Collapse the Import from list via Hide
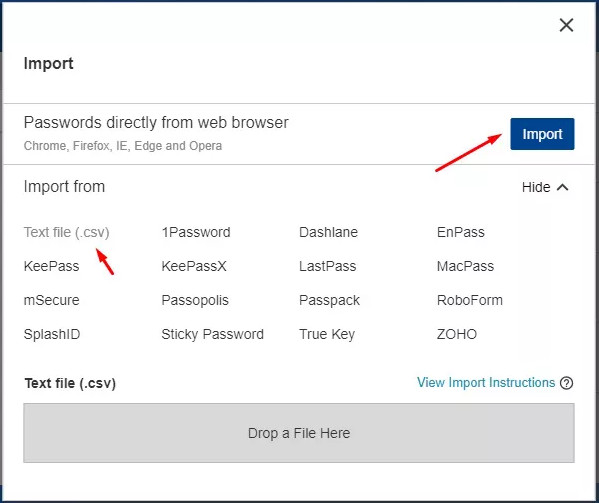Screen dimensions: 599x503 point(545,187)
